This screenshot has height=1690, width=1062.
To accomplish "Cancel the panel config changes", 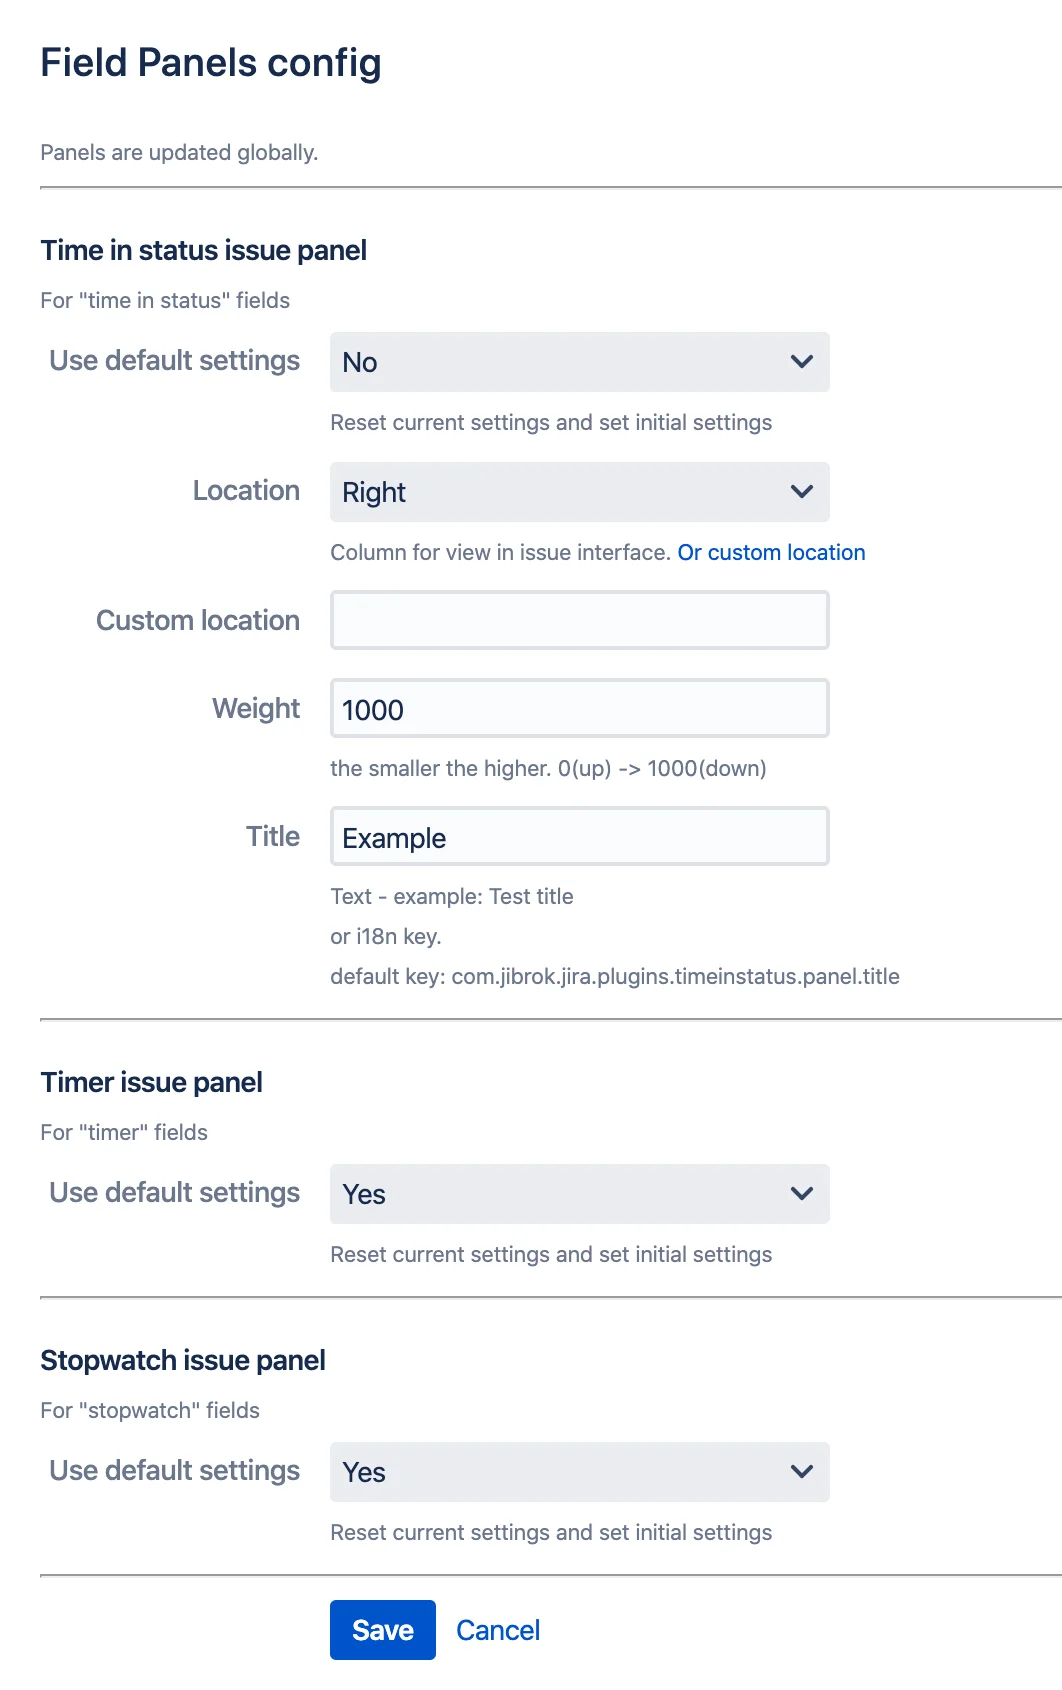I will click(x=498, y=1630).
